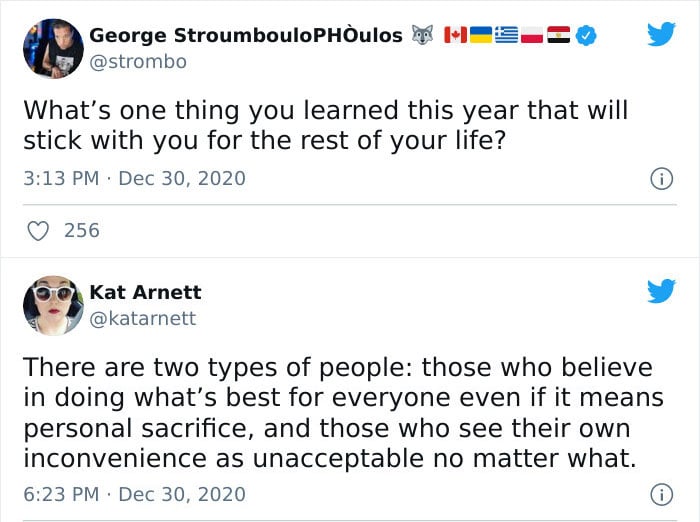Click the Egypt flag emoji in George's name
The height and width of the screenshot is (522, 700).
tap(558, 35)
